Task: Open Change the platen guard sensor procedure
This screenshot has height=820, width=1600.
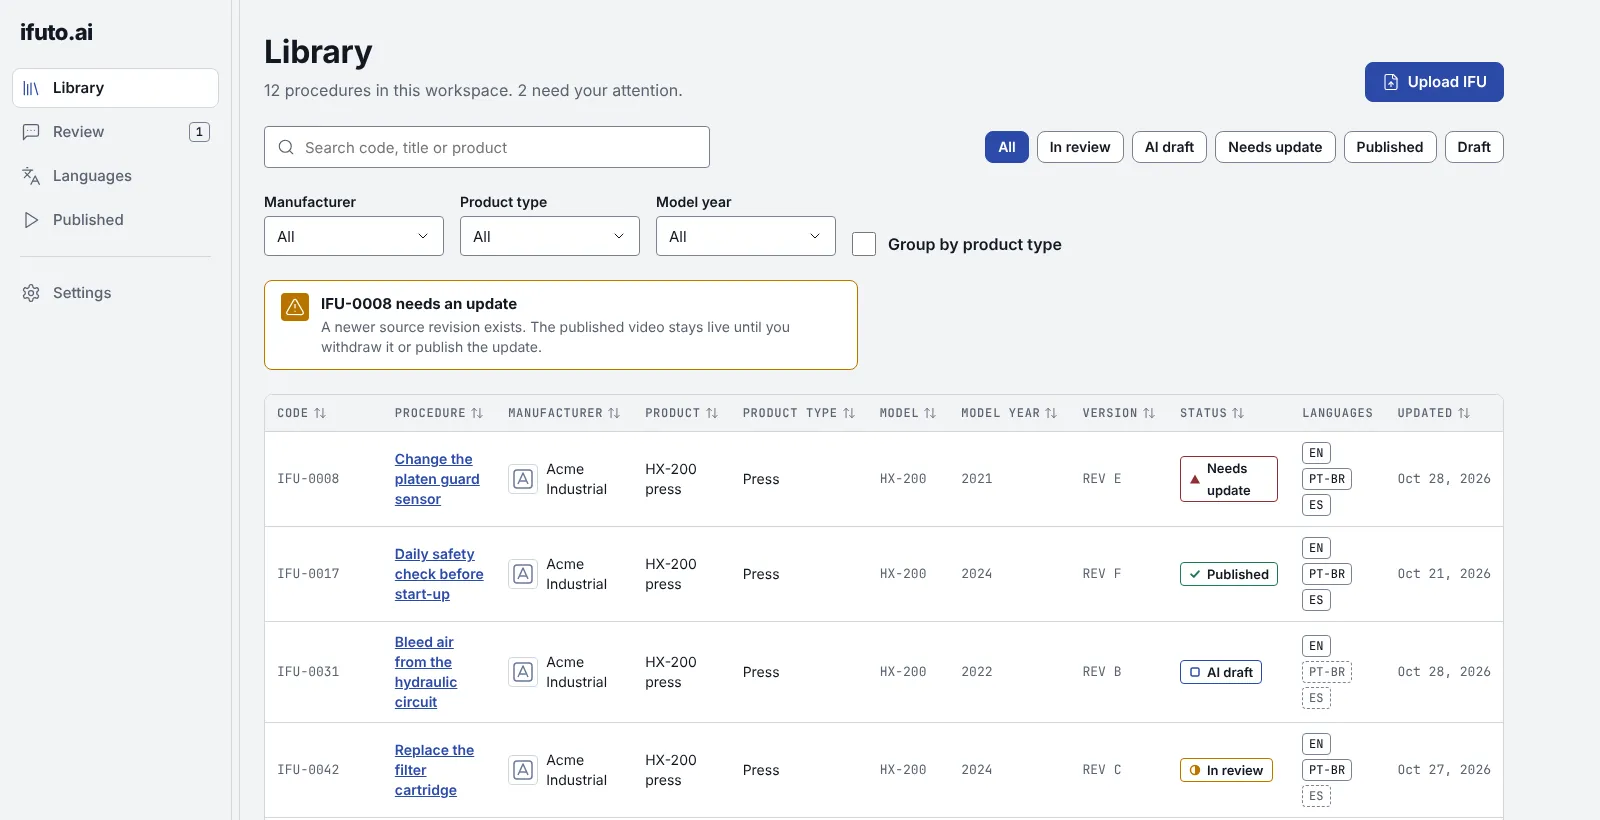Action: coord(437,479)
